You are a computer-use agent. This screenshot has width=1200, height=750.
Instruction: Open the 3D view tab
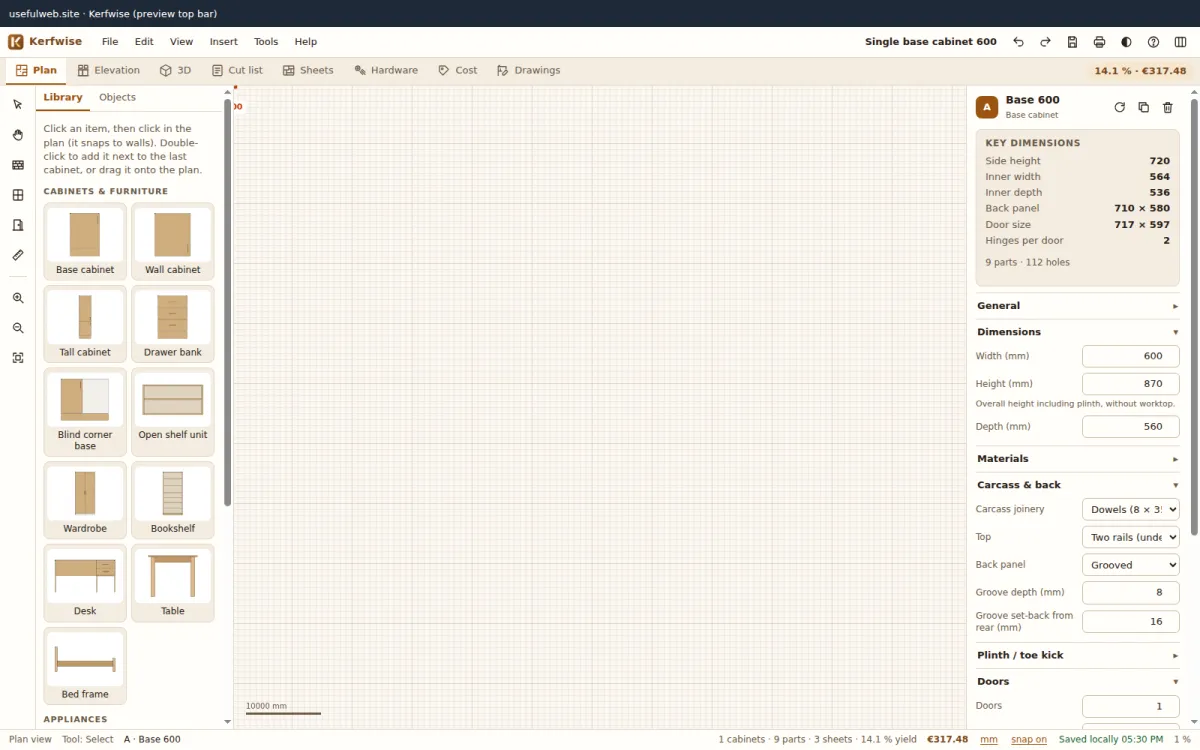pyautogui.click(x=175, y=70)
